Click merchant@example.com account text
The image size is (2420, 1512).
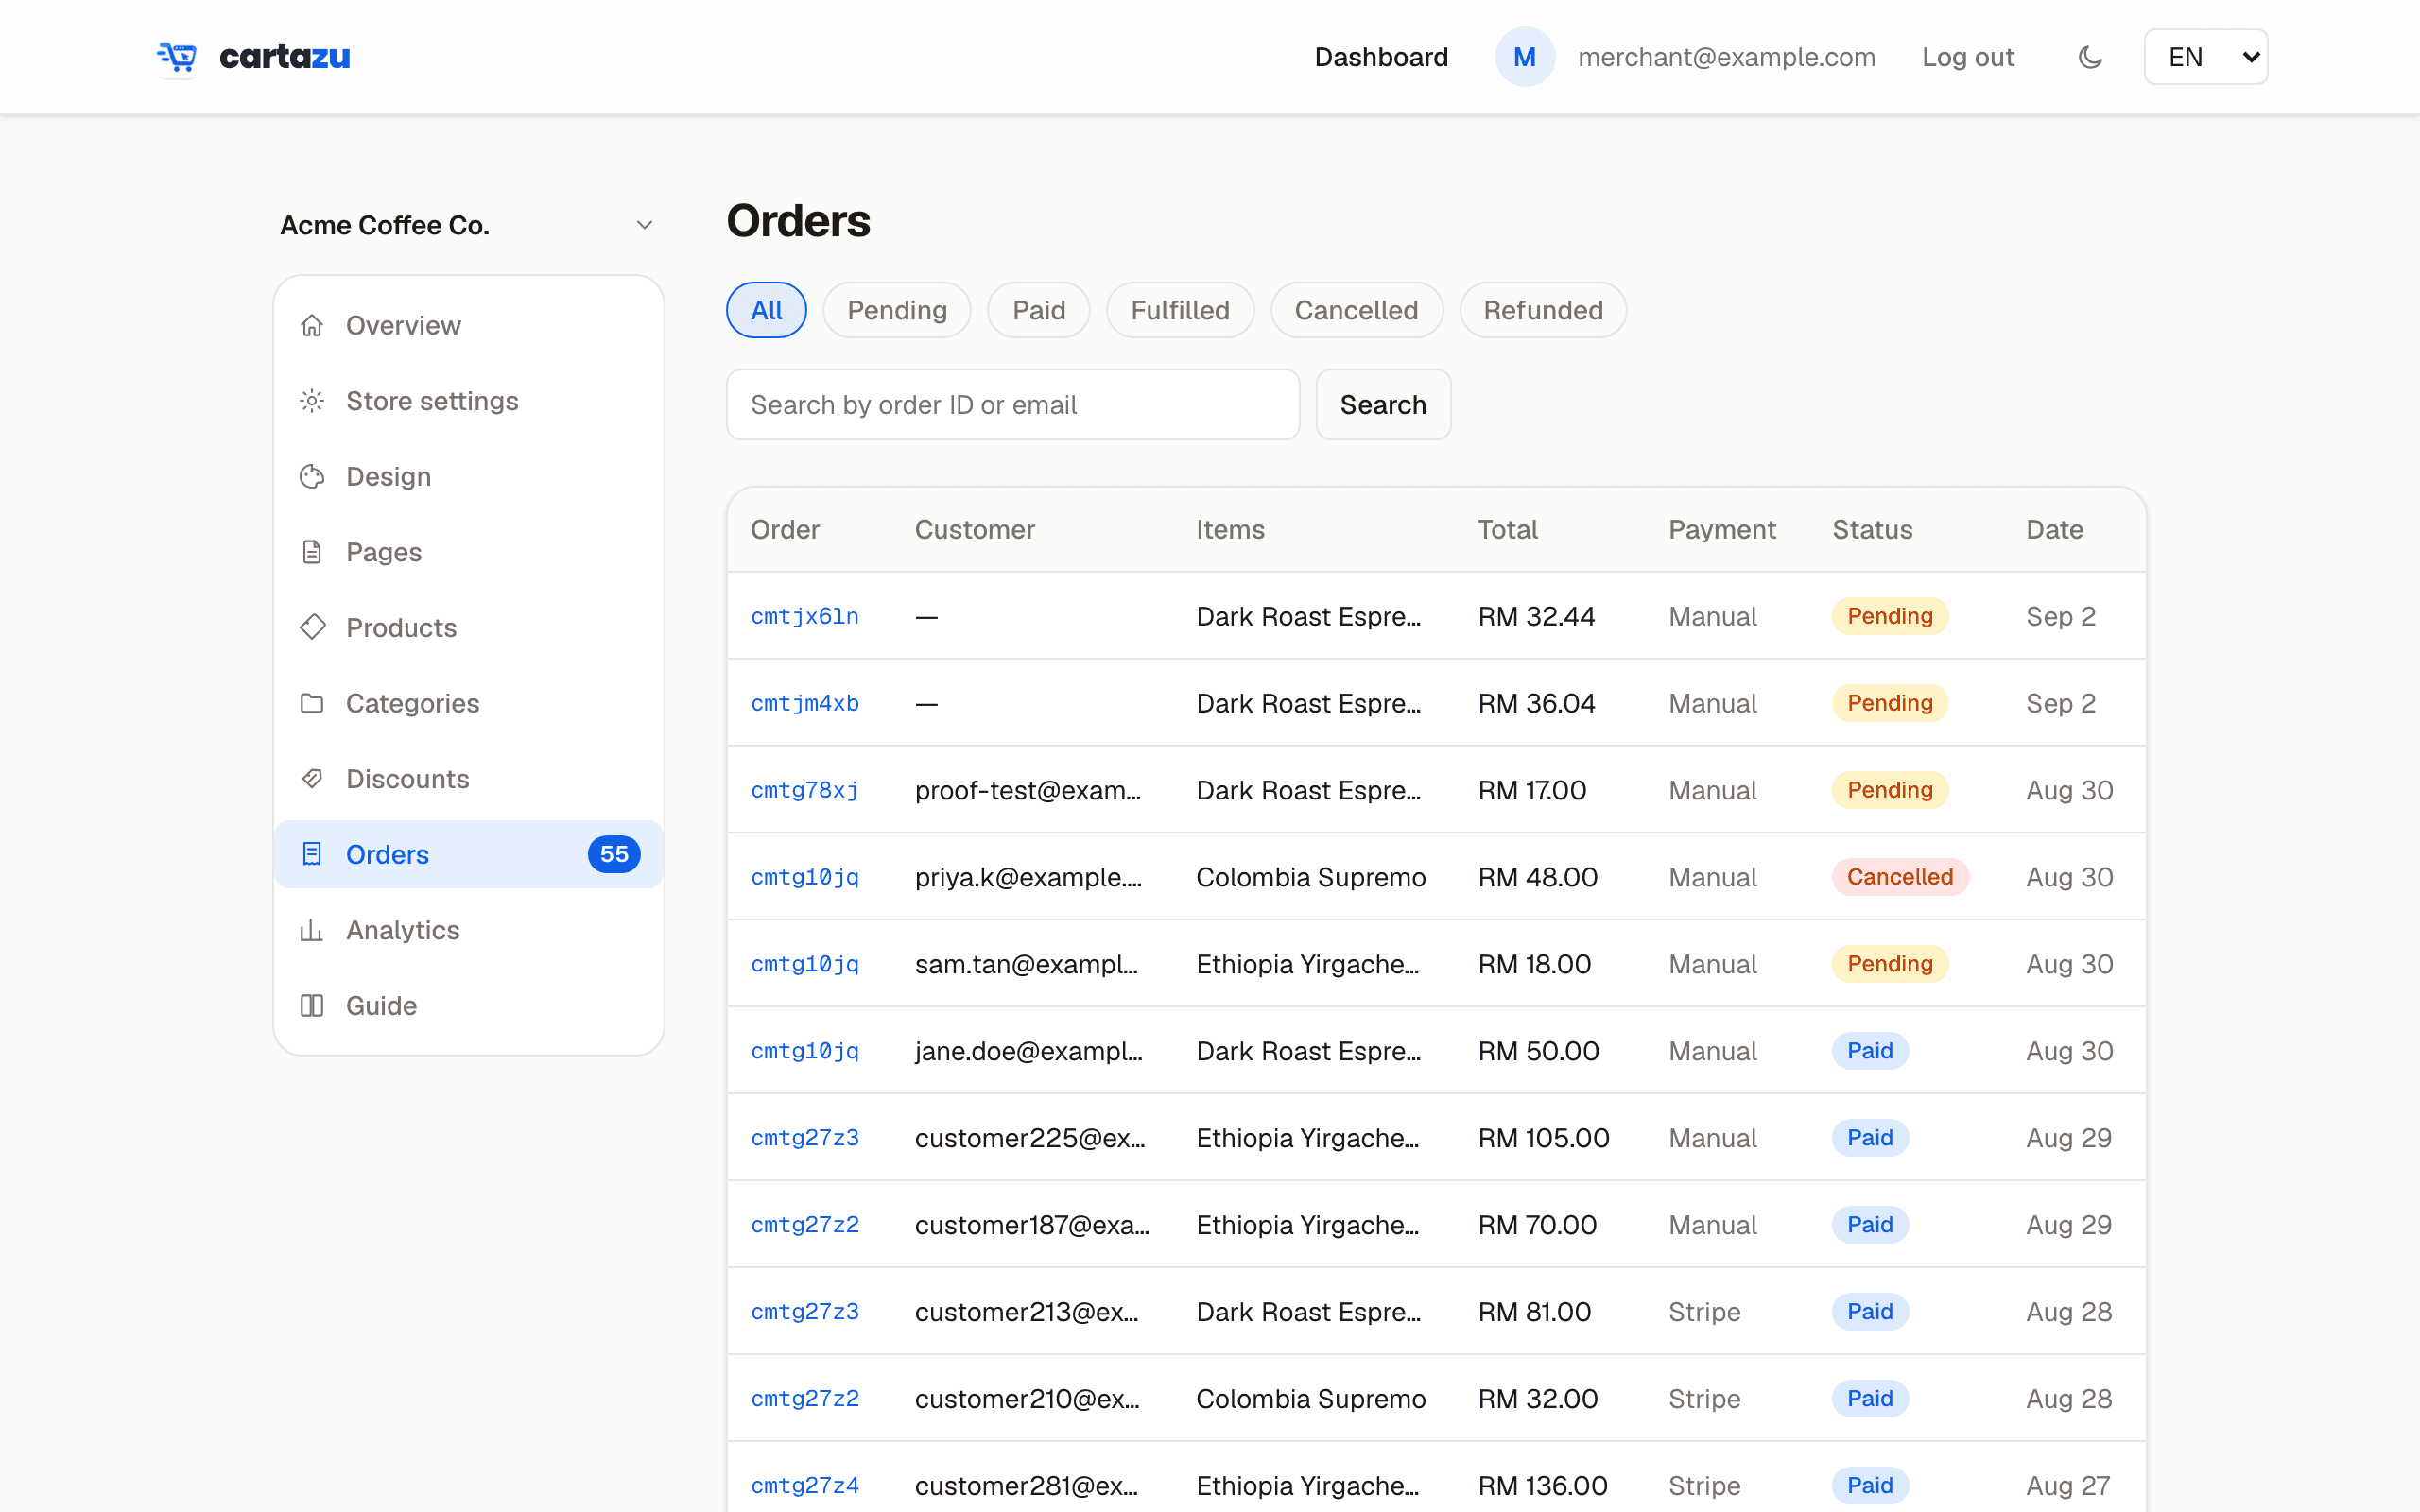pos(1726,57)
